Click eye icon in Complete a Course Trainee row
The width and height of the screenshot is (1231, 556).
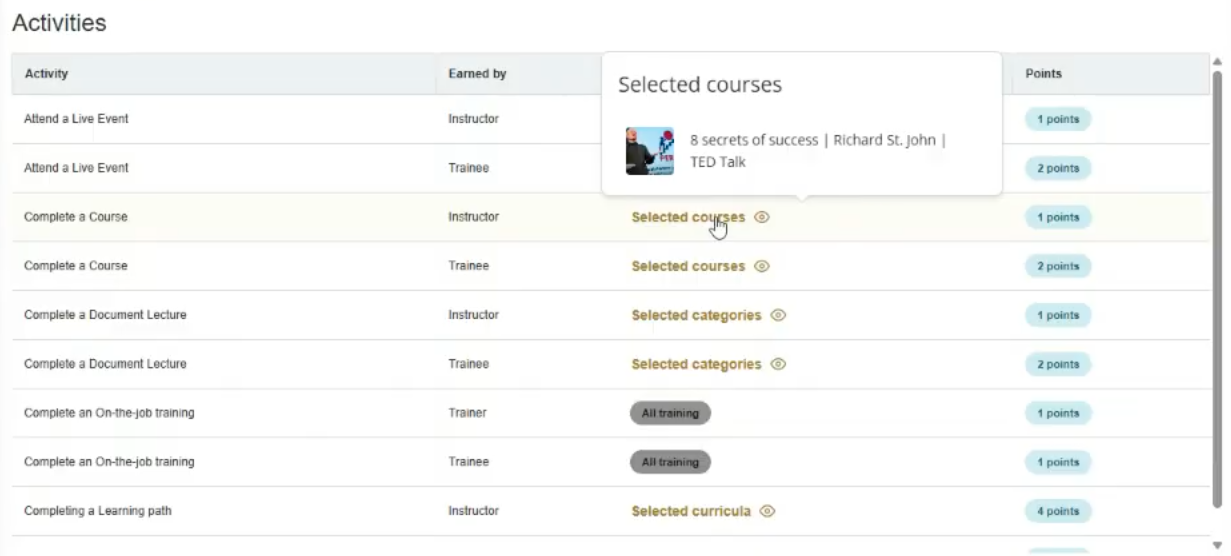(762, 266)
